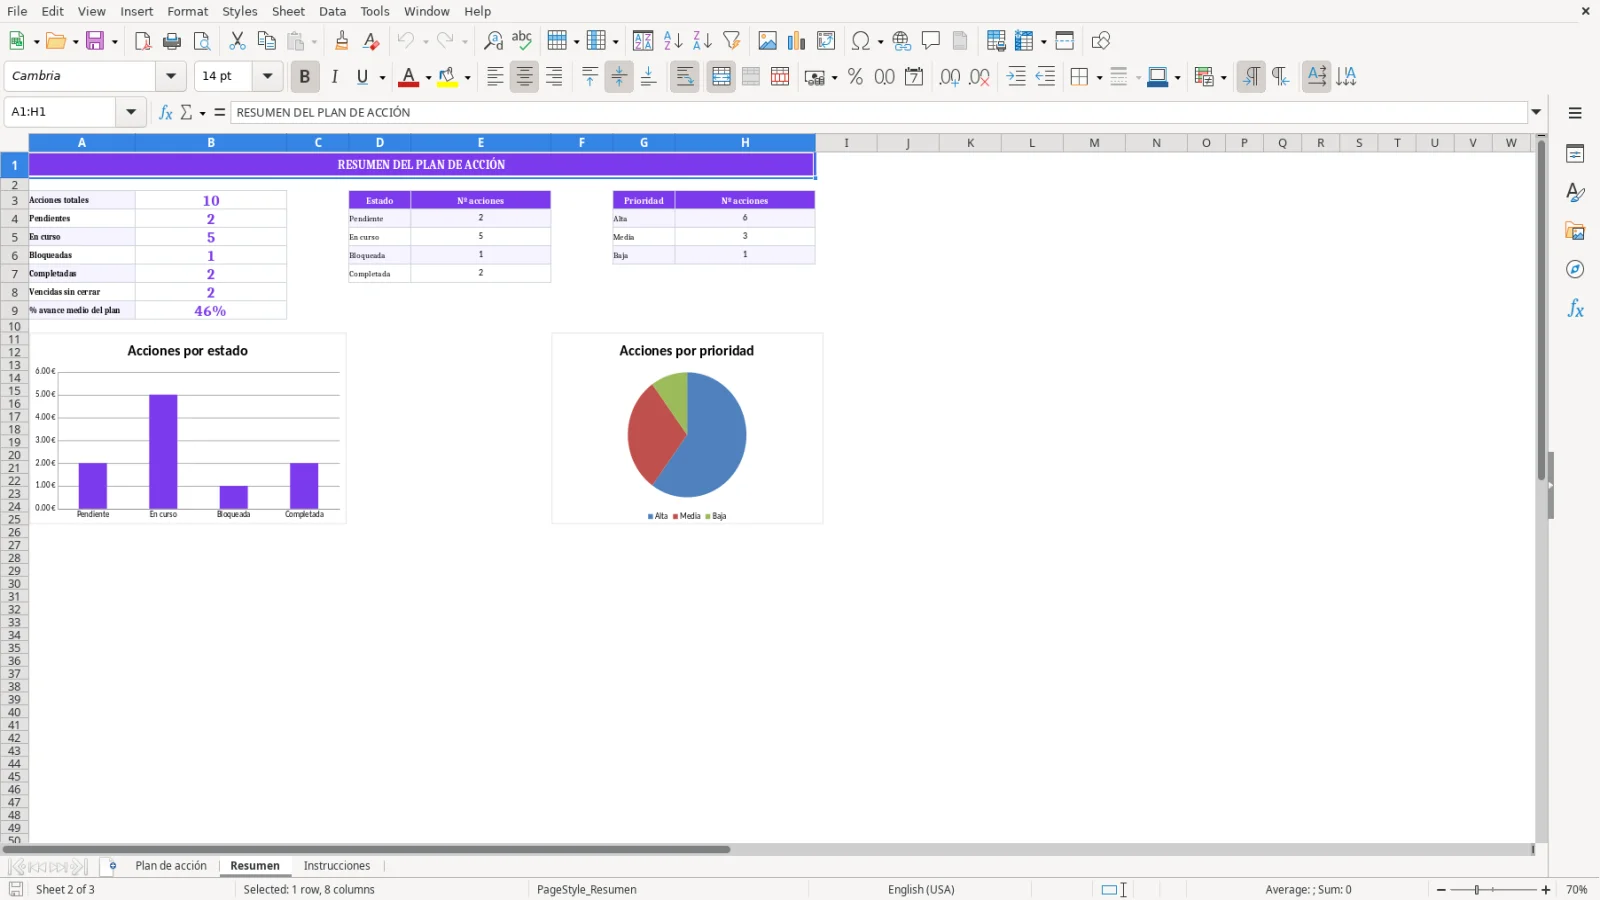Center the text horizontally
This screenshot has width=1600, height=900.
click(x=524, y=77)
